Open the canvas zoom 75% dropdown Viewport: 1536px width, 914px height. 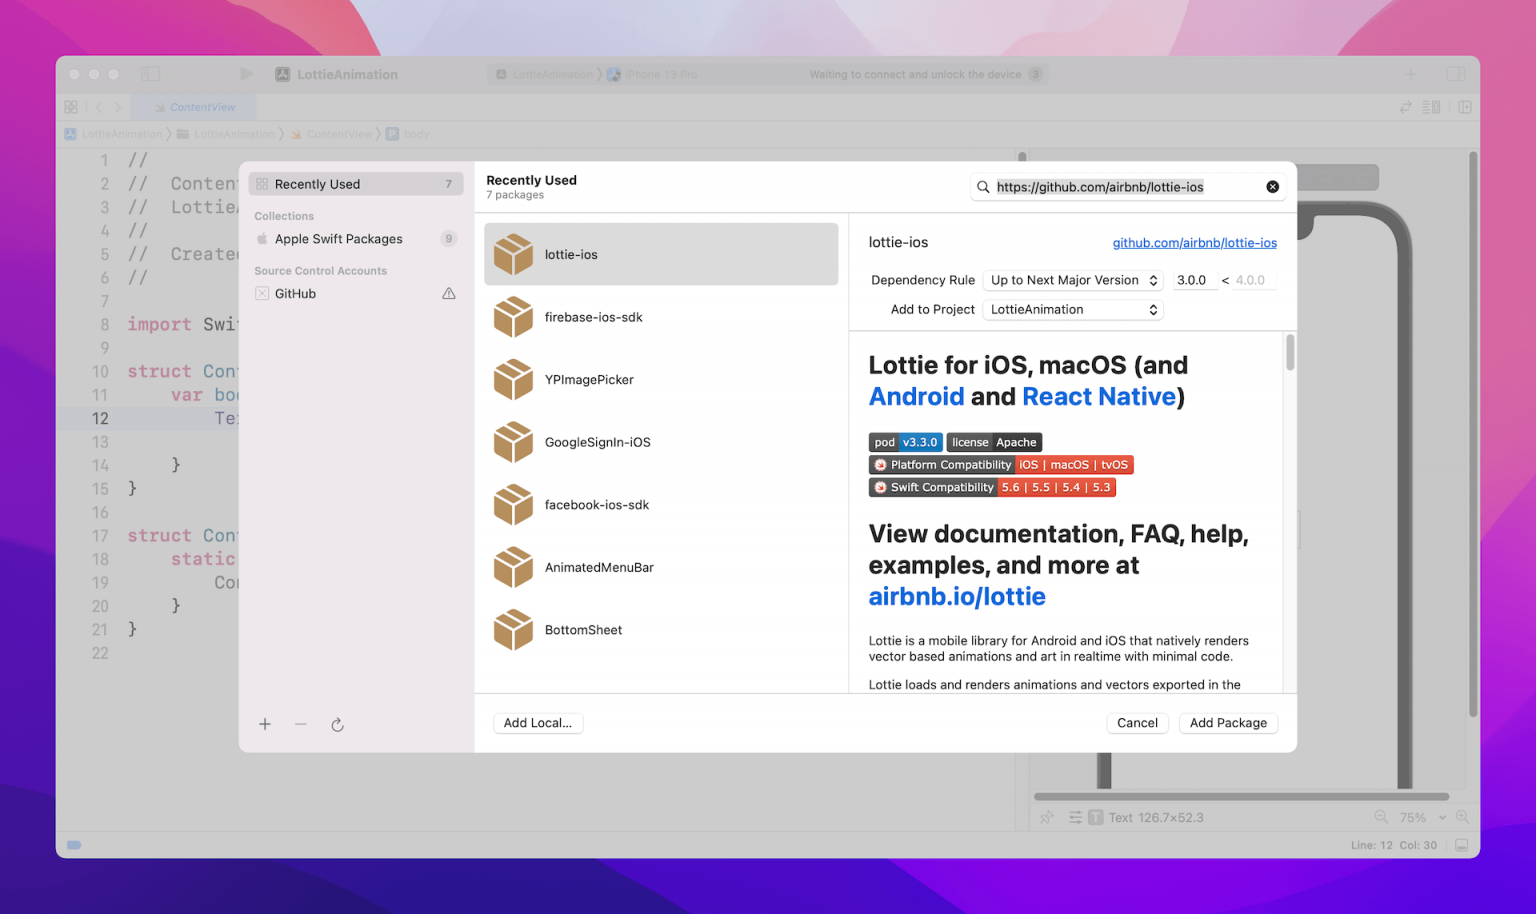1421,817
